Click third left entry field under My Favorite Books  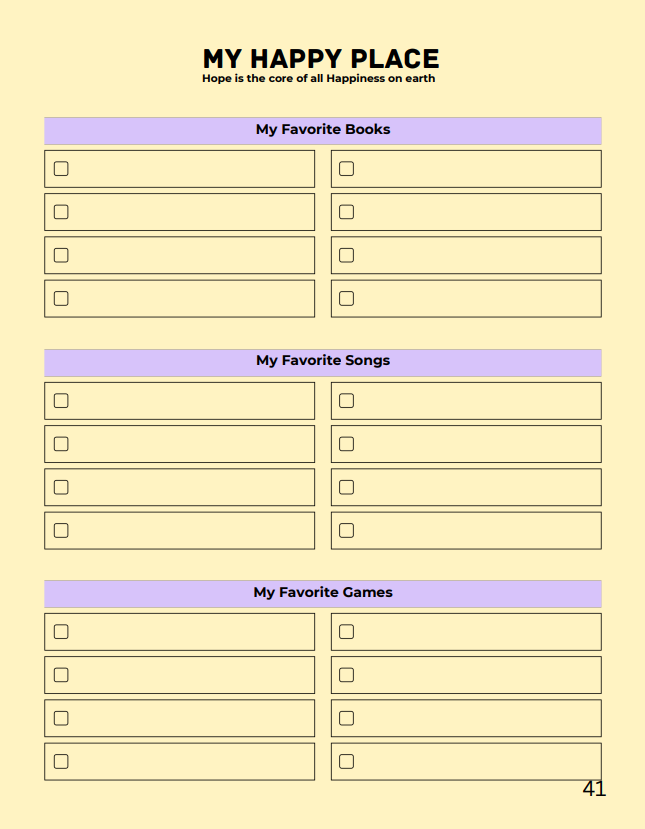[190, 255]
